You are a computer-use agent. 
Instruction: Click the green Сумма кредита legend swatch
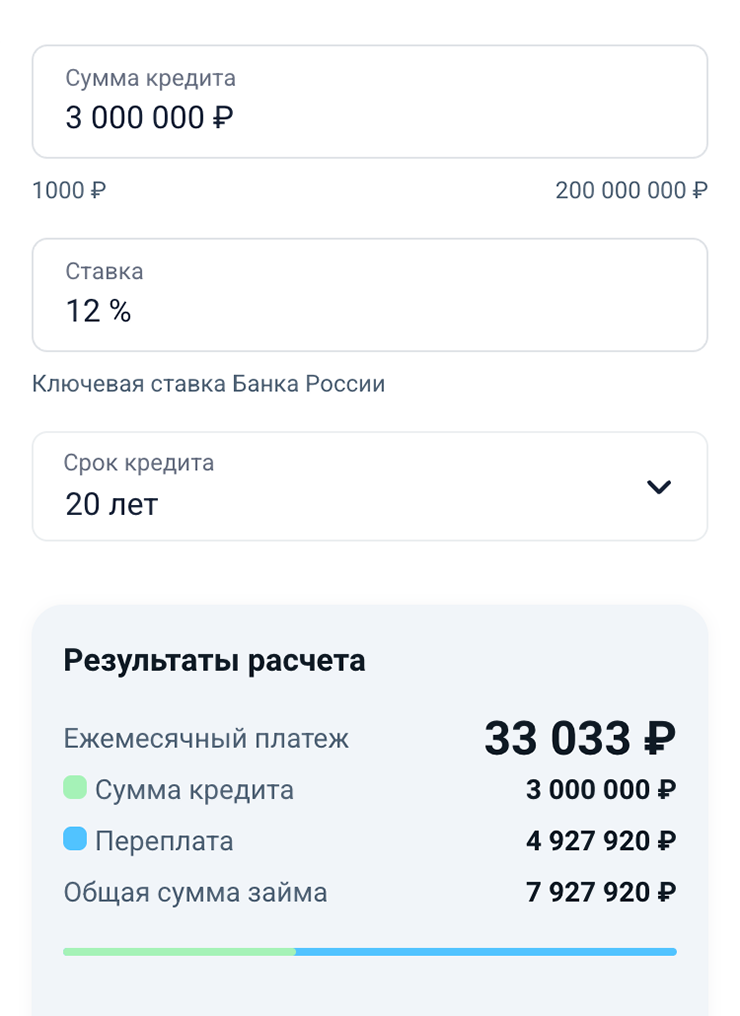pos(75,789)
